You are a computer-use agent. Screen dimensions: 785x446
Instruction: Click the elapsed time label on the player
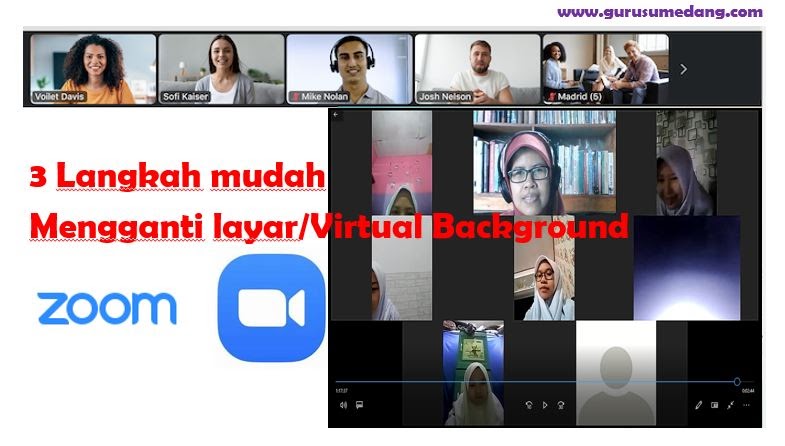[341, 390]
